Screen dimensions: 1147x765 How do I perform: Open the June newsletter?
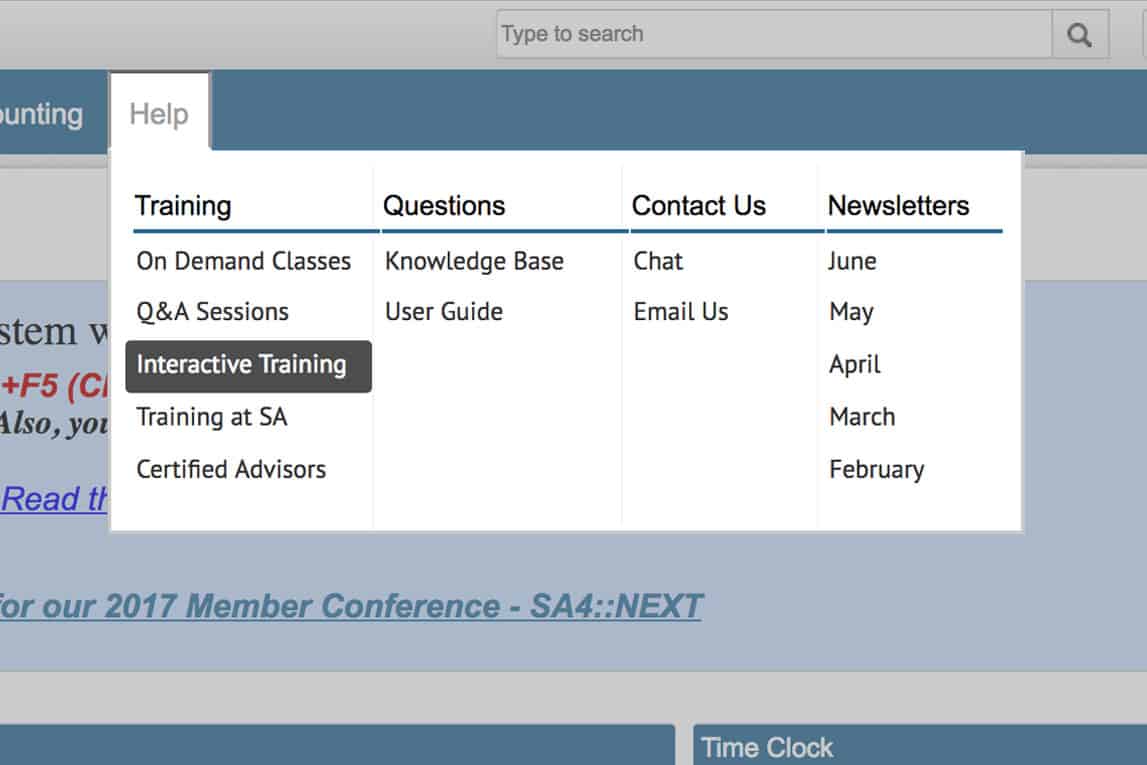click(852, 261)
